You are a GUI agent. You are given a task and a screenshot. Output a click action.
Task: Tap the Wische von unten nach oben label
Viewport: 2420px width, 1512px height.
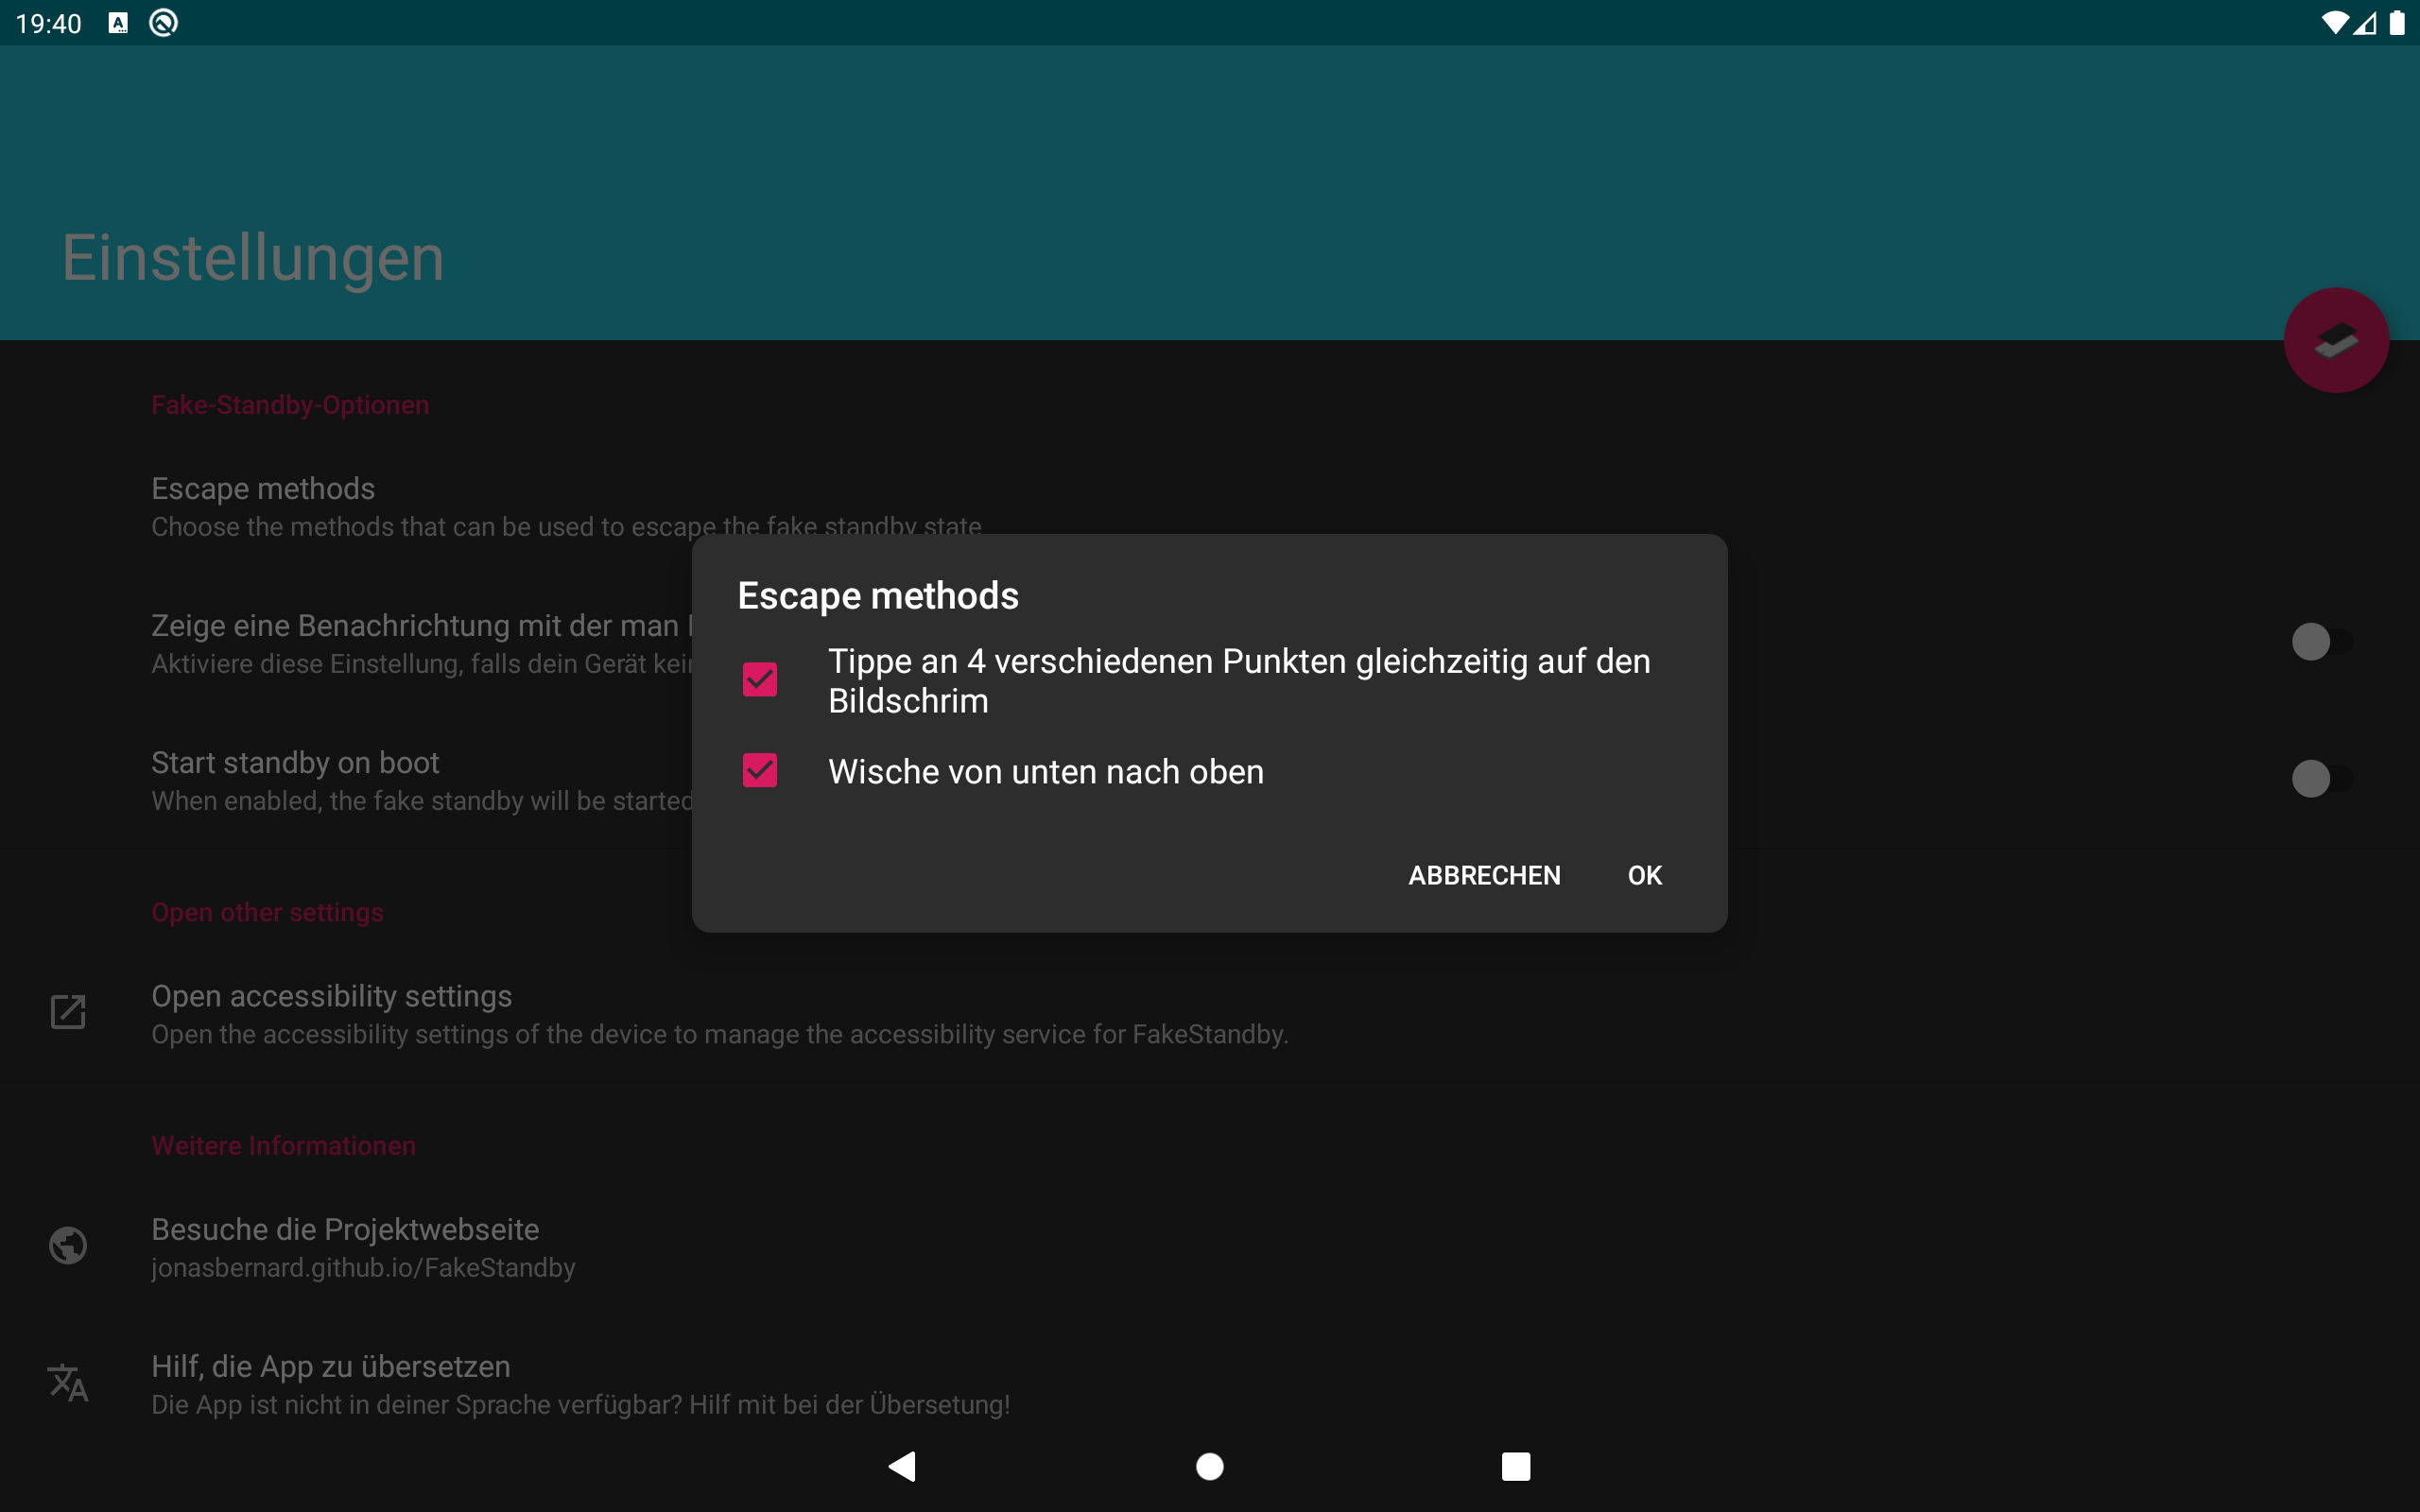(1045, 772)
